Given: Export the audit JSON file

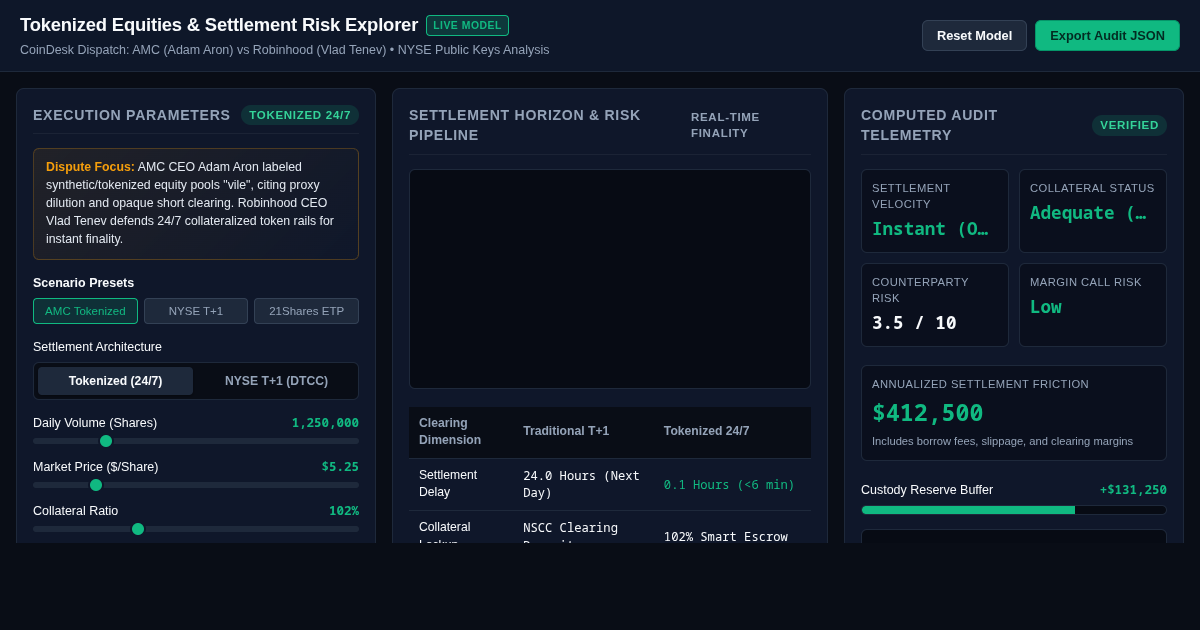Looking at the screenshot, I should (1107, 35).
